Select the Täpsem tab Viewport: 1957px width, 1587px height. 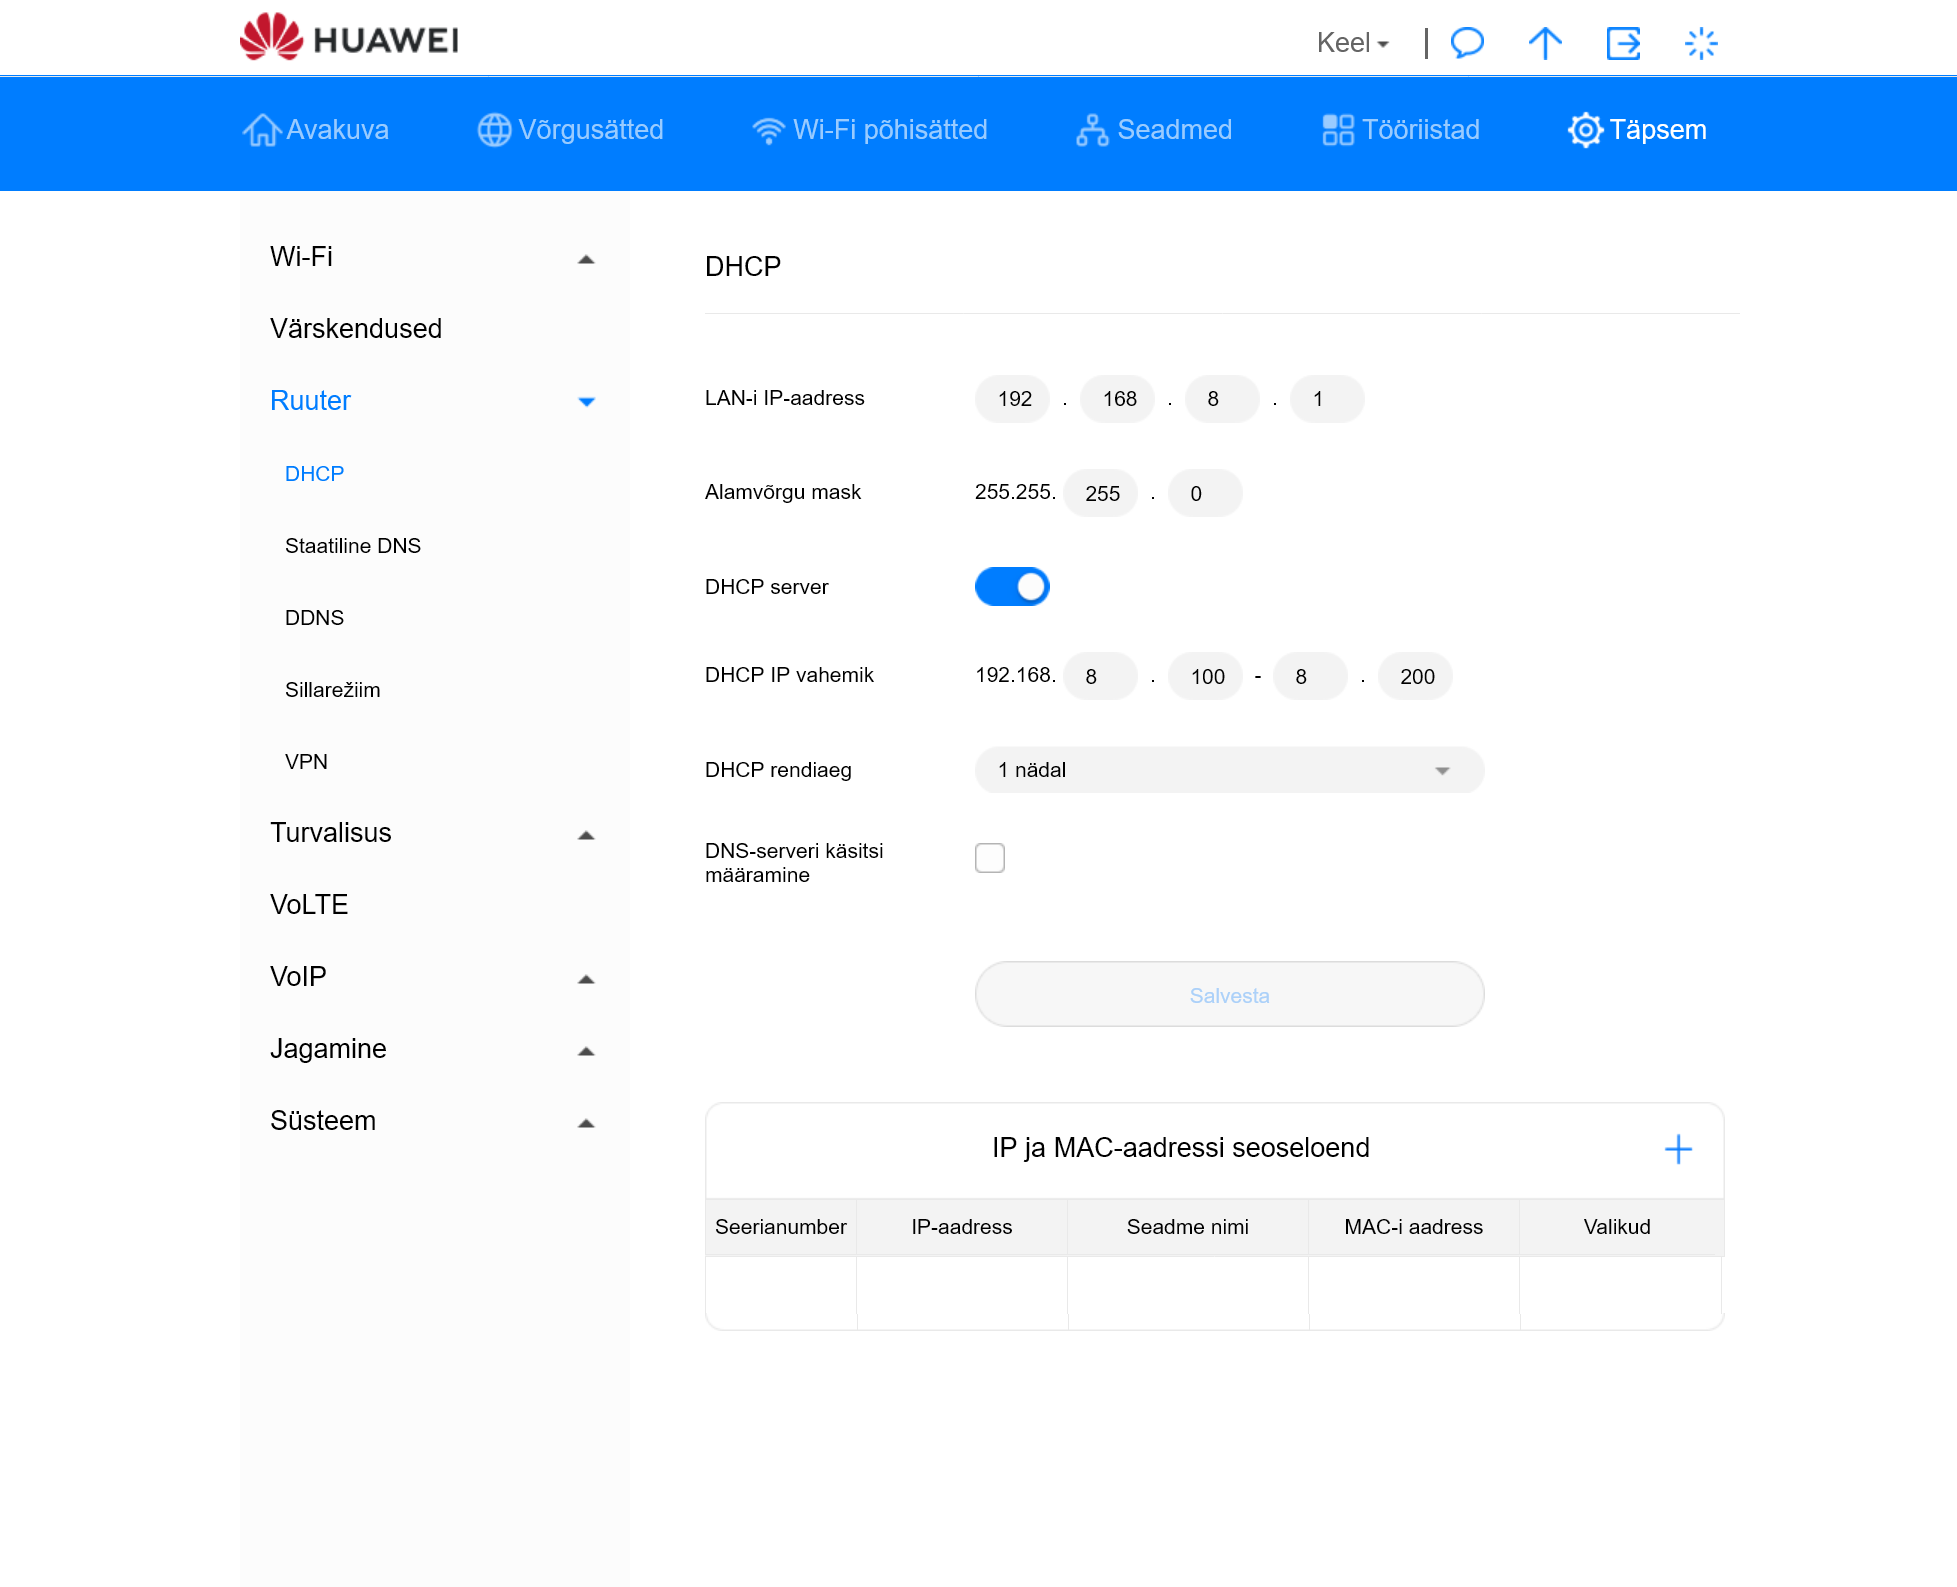(x=1637, y=130)
